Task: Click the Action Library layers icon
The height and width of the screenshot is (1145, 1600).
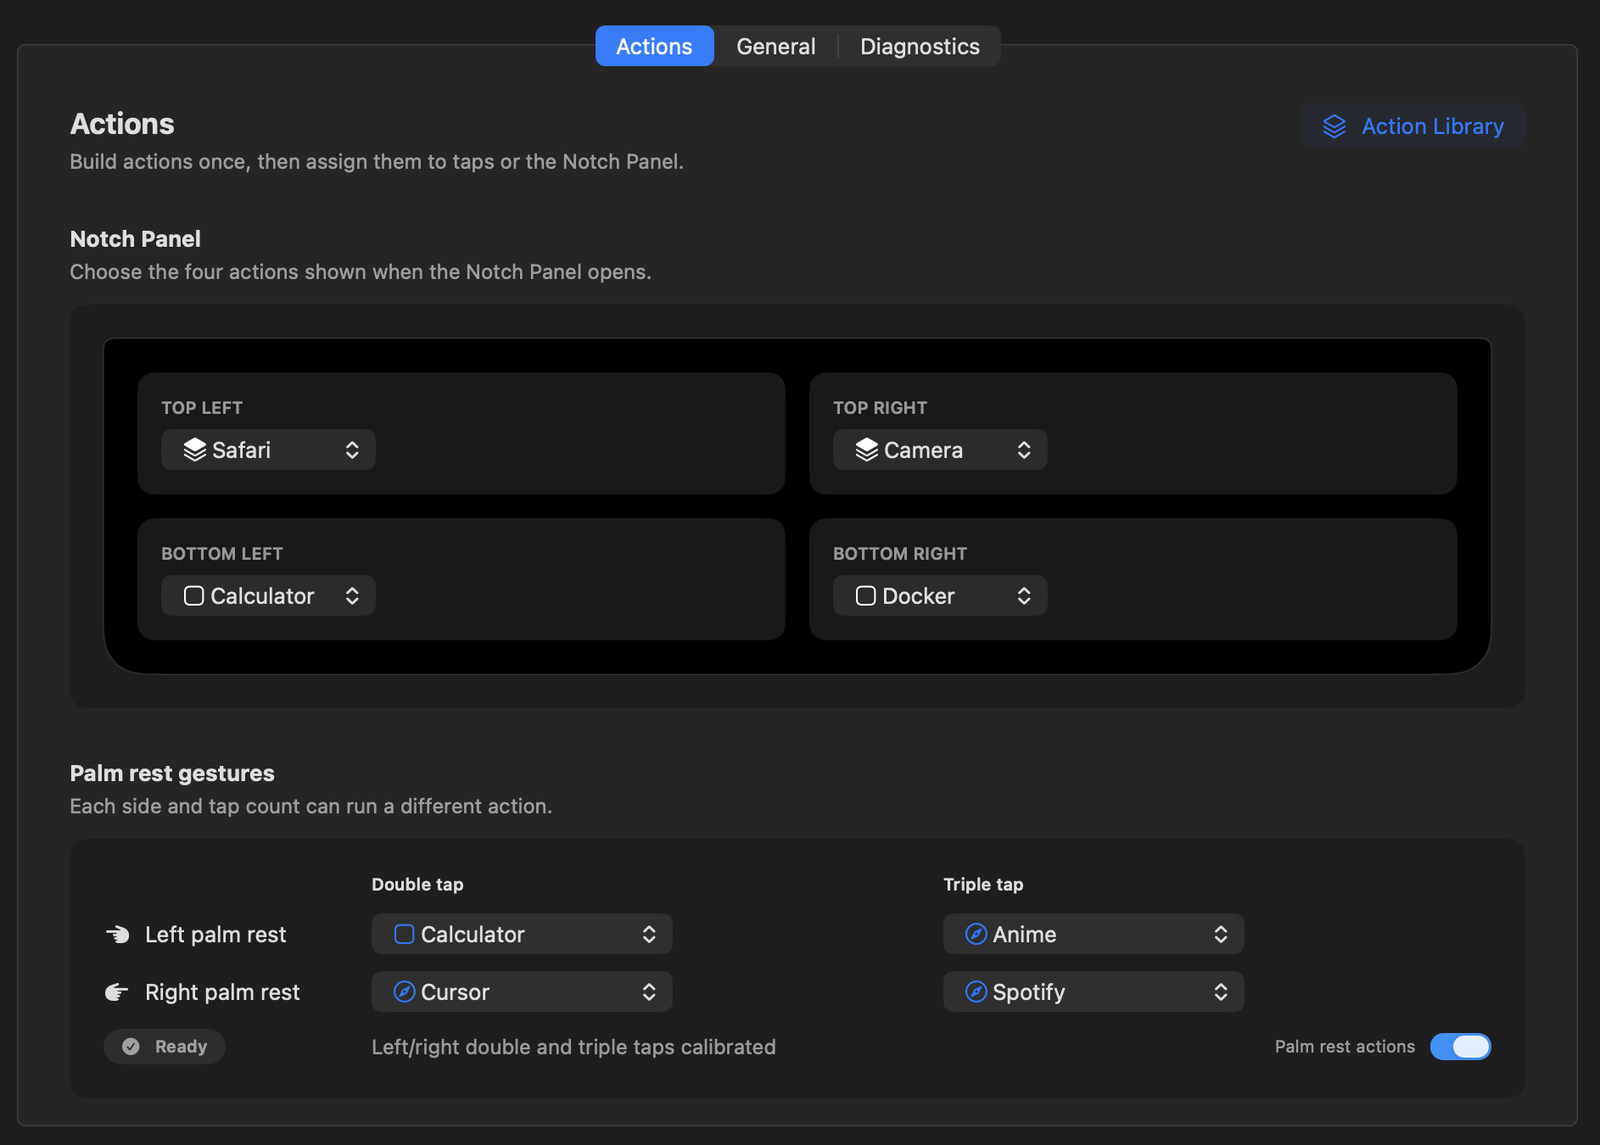Action: coord(1334,126)
